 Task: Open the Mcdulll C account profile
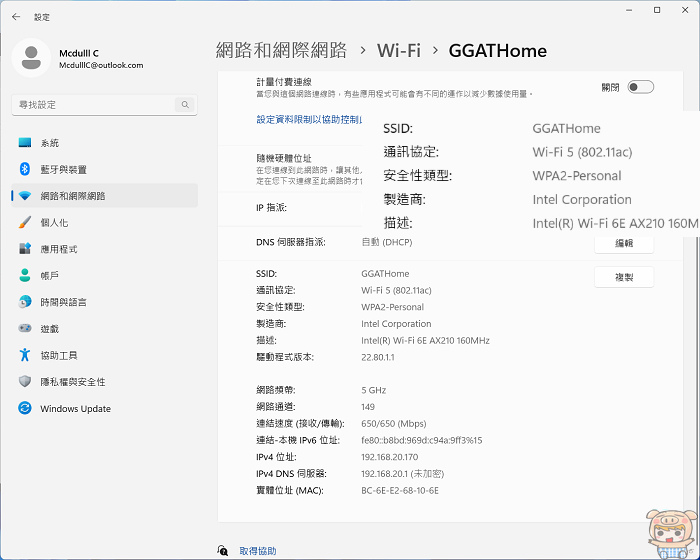(x=80, y=57)
